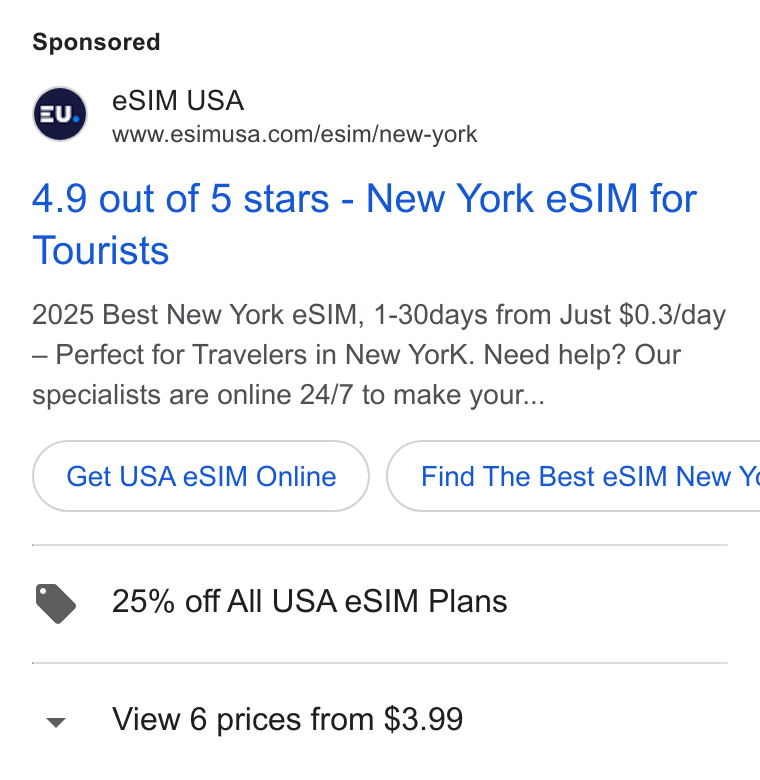Click the Sponsored label
Image resolution: width=760 pixels, height=780 pixels.
point(96,42)
